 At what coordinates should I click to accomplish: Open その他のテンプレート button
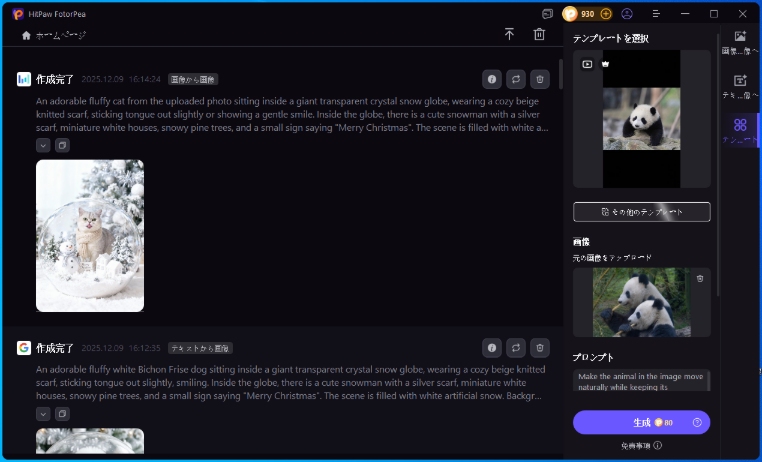point(641,212)
